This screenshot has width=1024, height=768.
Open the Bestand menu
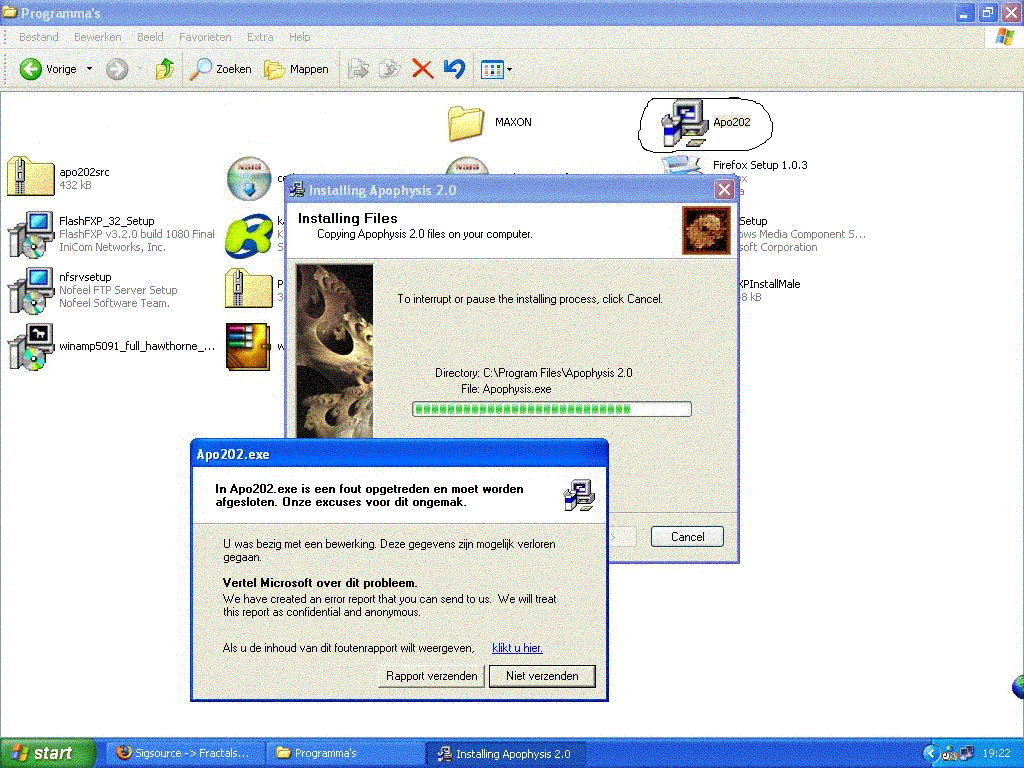pyautogui.click(x=39, y=37)
